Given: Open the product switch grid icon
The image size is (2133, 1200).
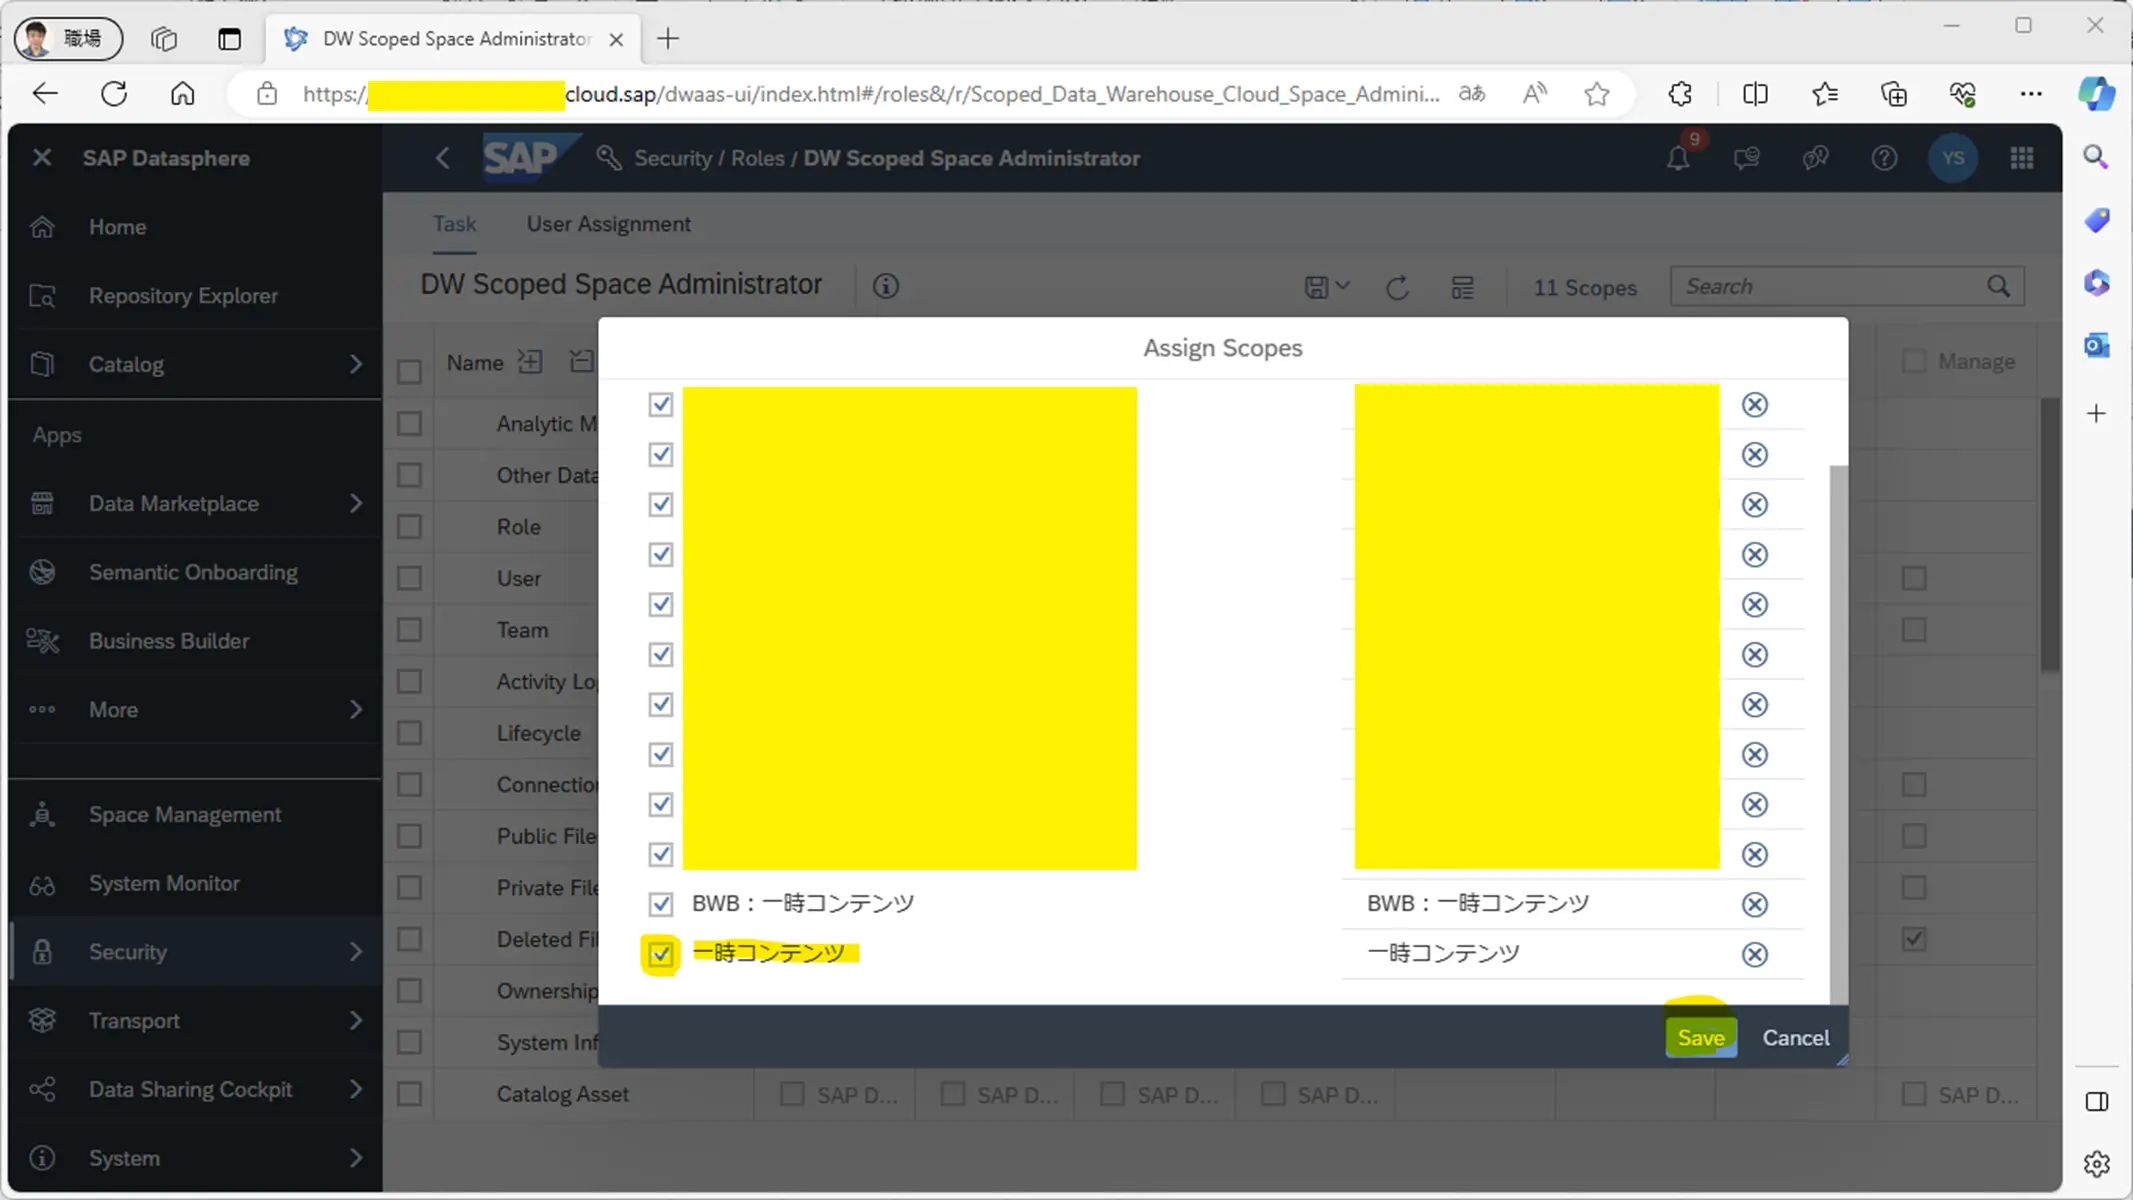Looking at the screenshot, I should tap(2022, 158).
